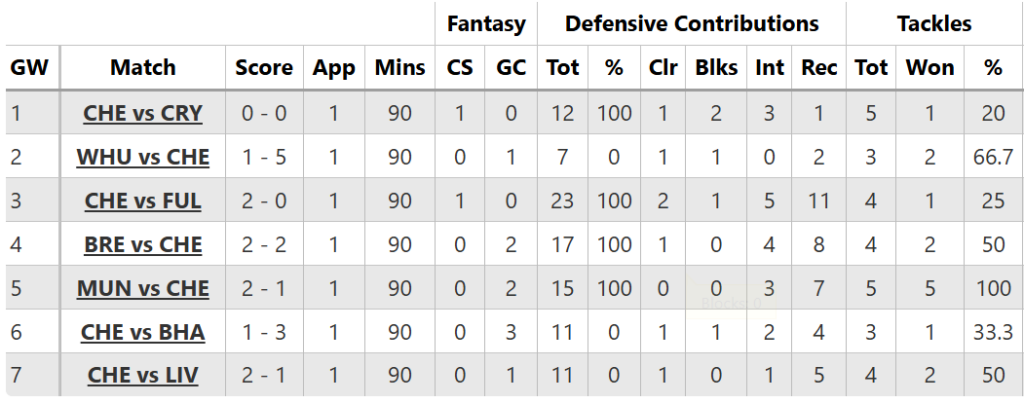Viewport: 1024px width, 403px height.
Task: Click the Score column header
Action: [264, 68]
